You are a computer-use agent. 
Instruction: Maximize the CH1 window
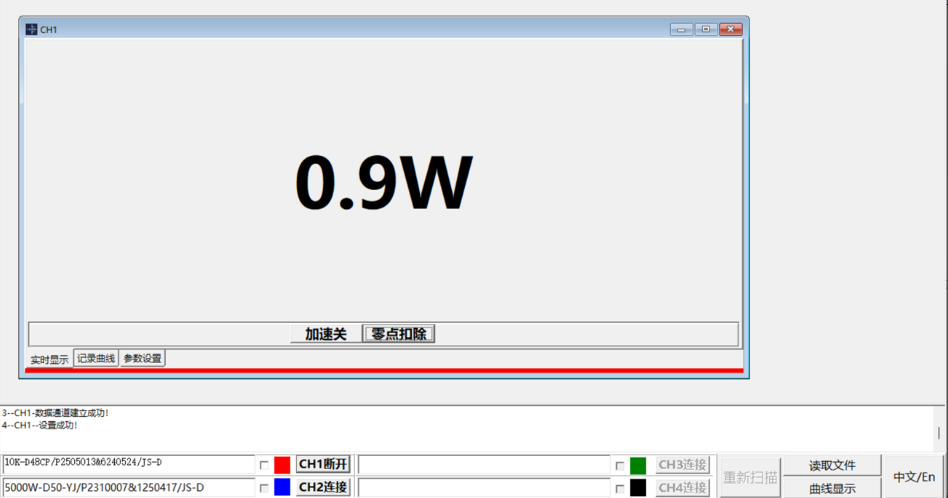706,29
